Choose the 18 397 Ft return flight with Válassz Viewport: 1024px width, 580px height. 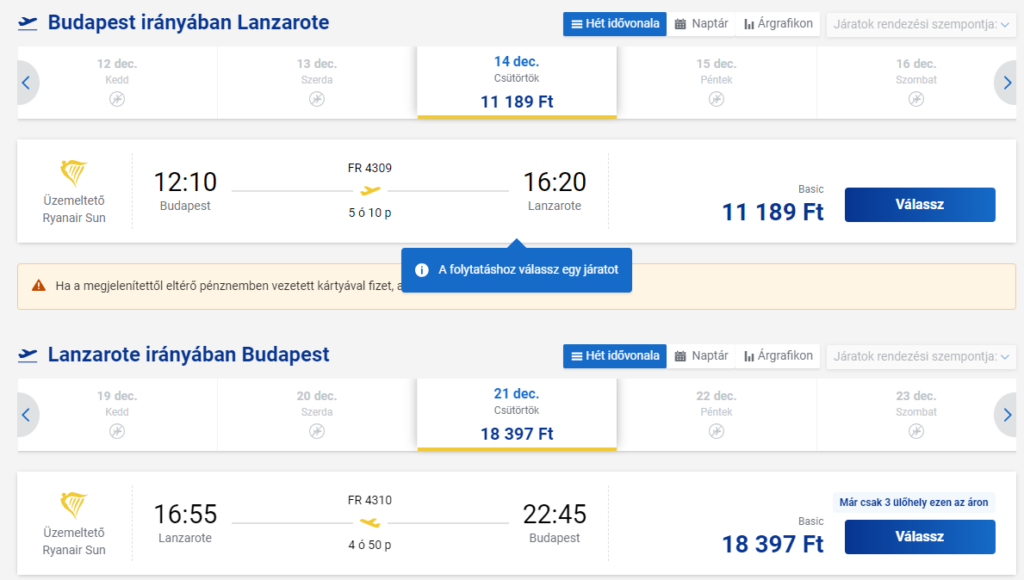click(920, 537)
